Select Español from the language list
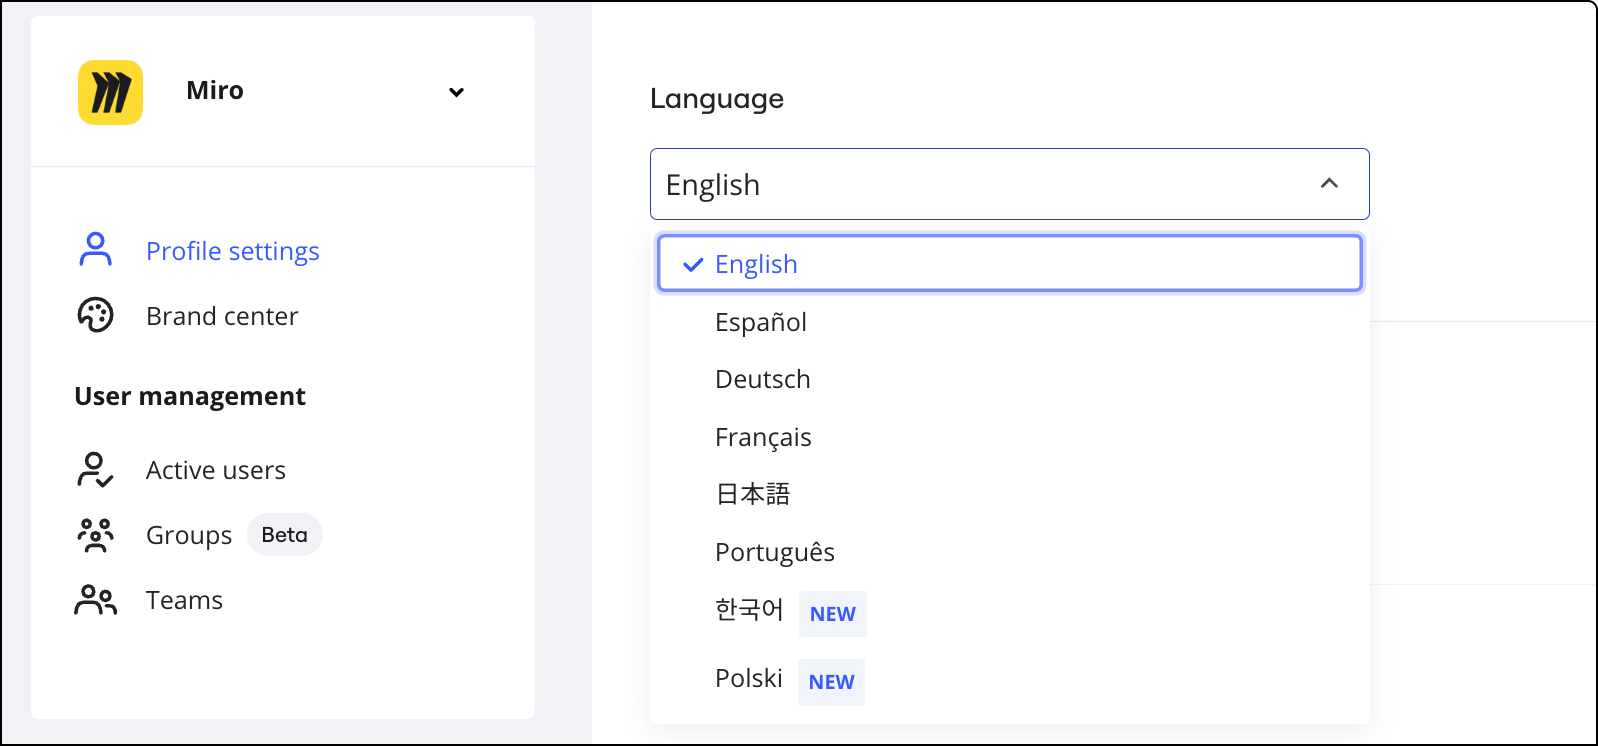The width and height of the screenshot is (1598, 746). tap(761, 322)
